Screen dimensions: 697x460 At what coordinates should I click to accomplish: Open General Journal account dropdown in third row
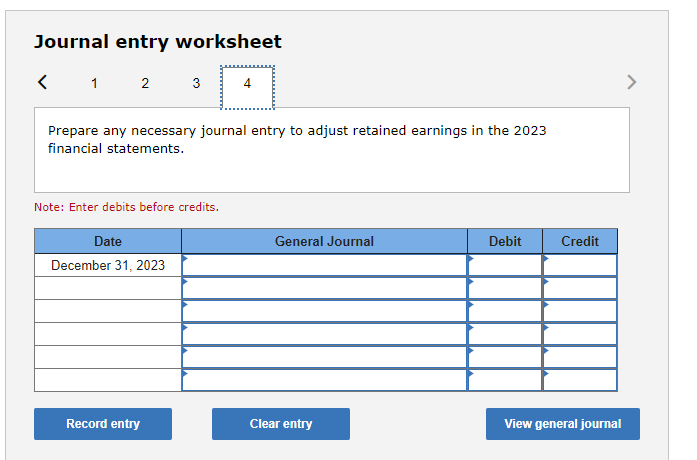coord(324,312)
